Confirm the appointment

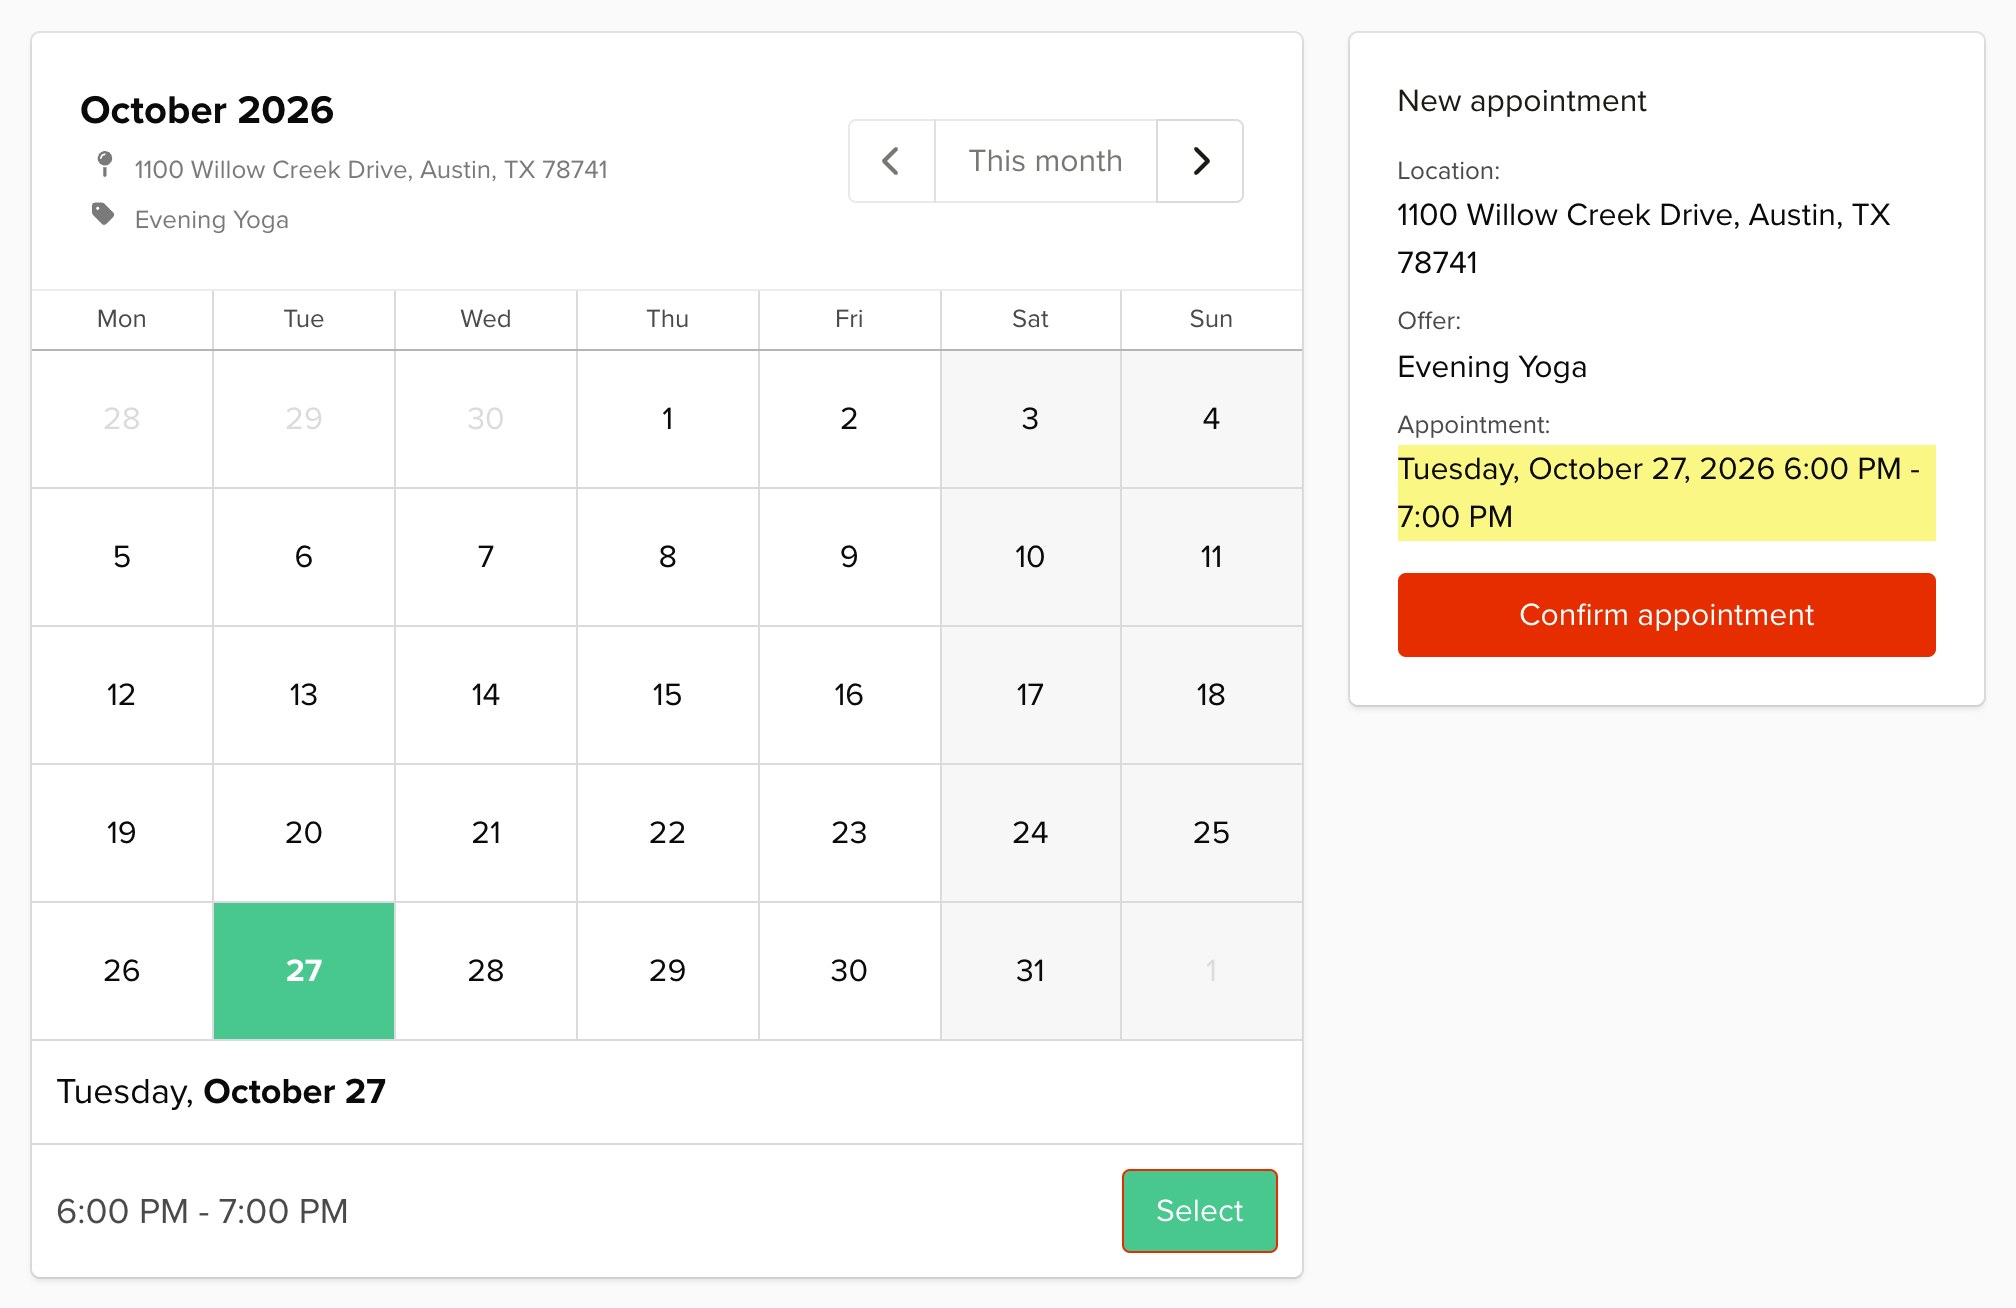(1666, 615)
